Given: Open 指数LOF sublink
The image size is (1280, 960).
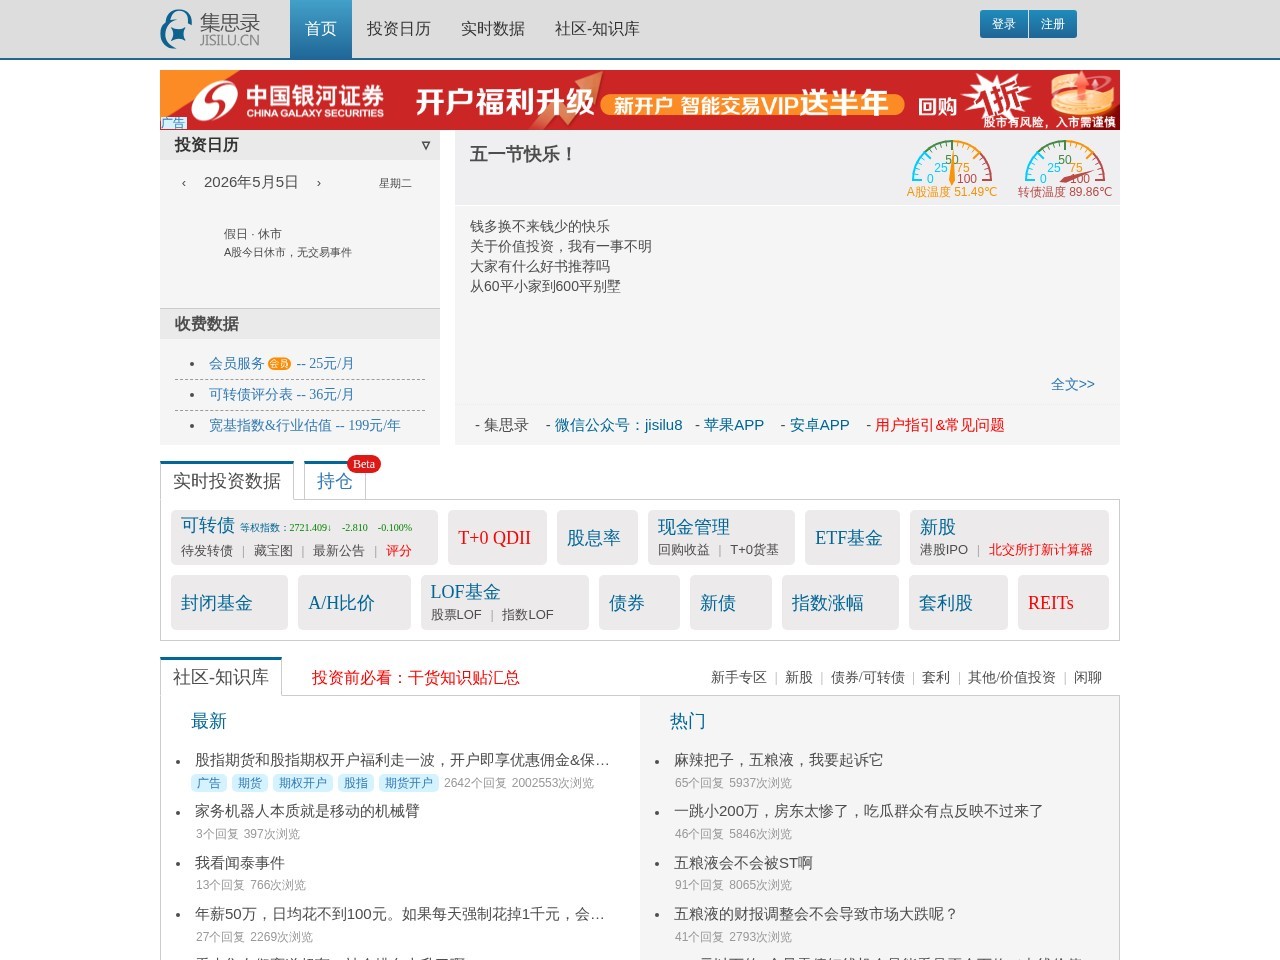Looking at the screenshot, I should pyautogui.click(x=528, y=615).
